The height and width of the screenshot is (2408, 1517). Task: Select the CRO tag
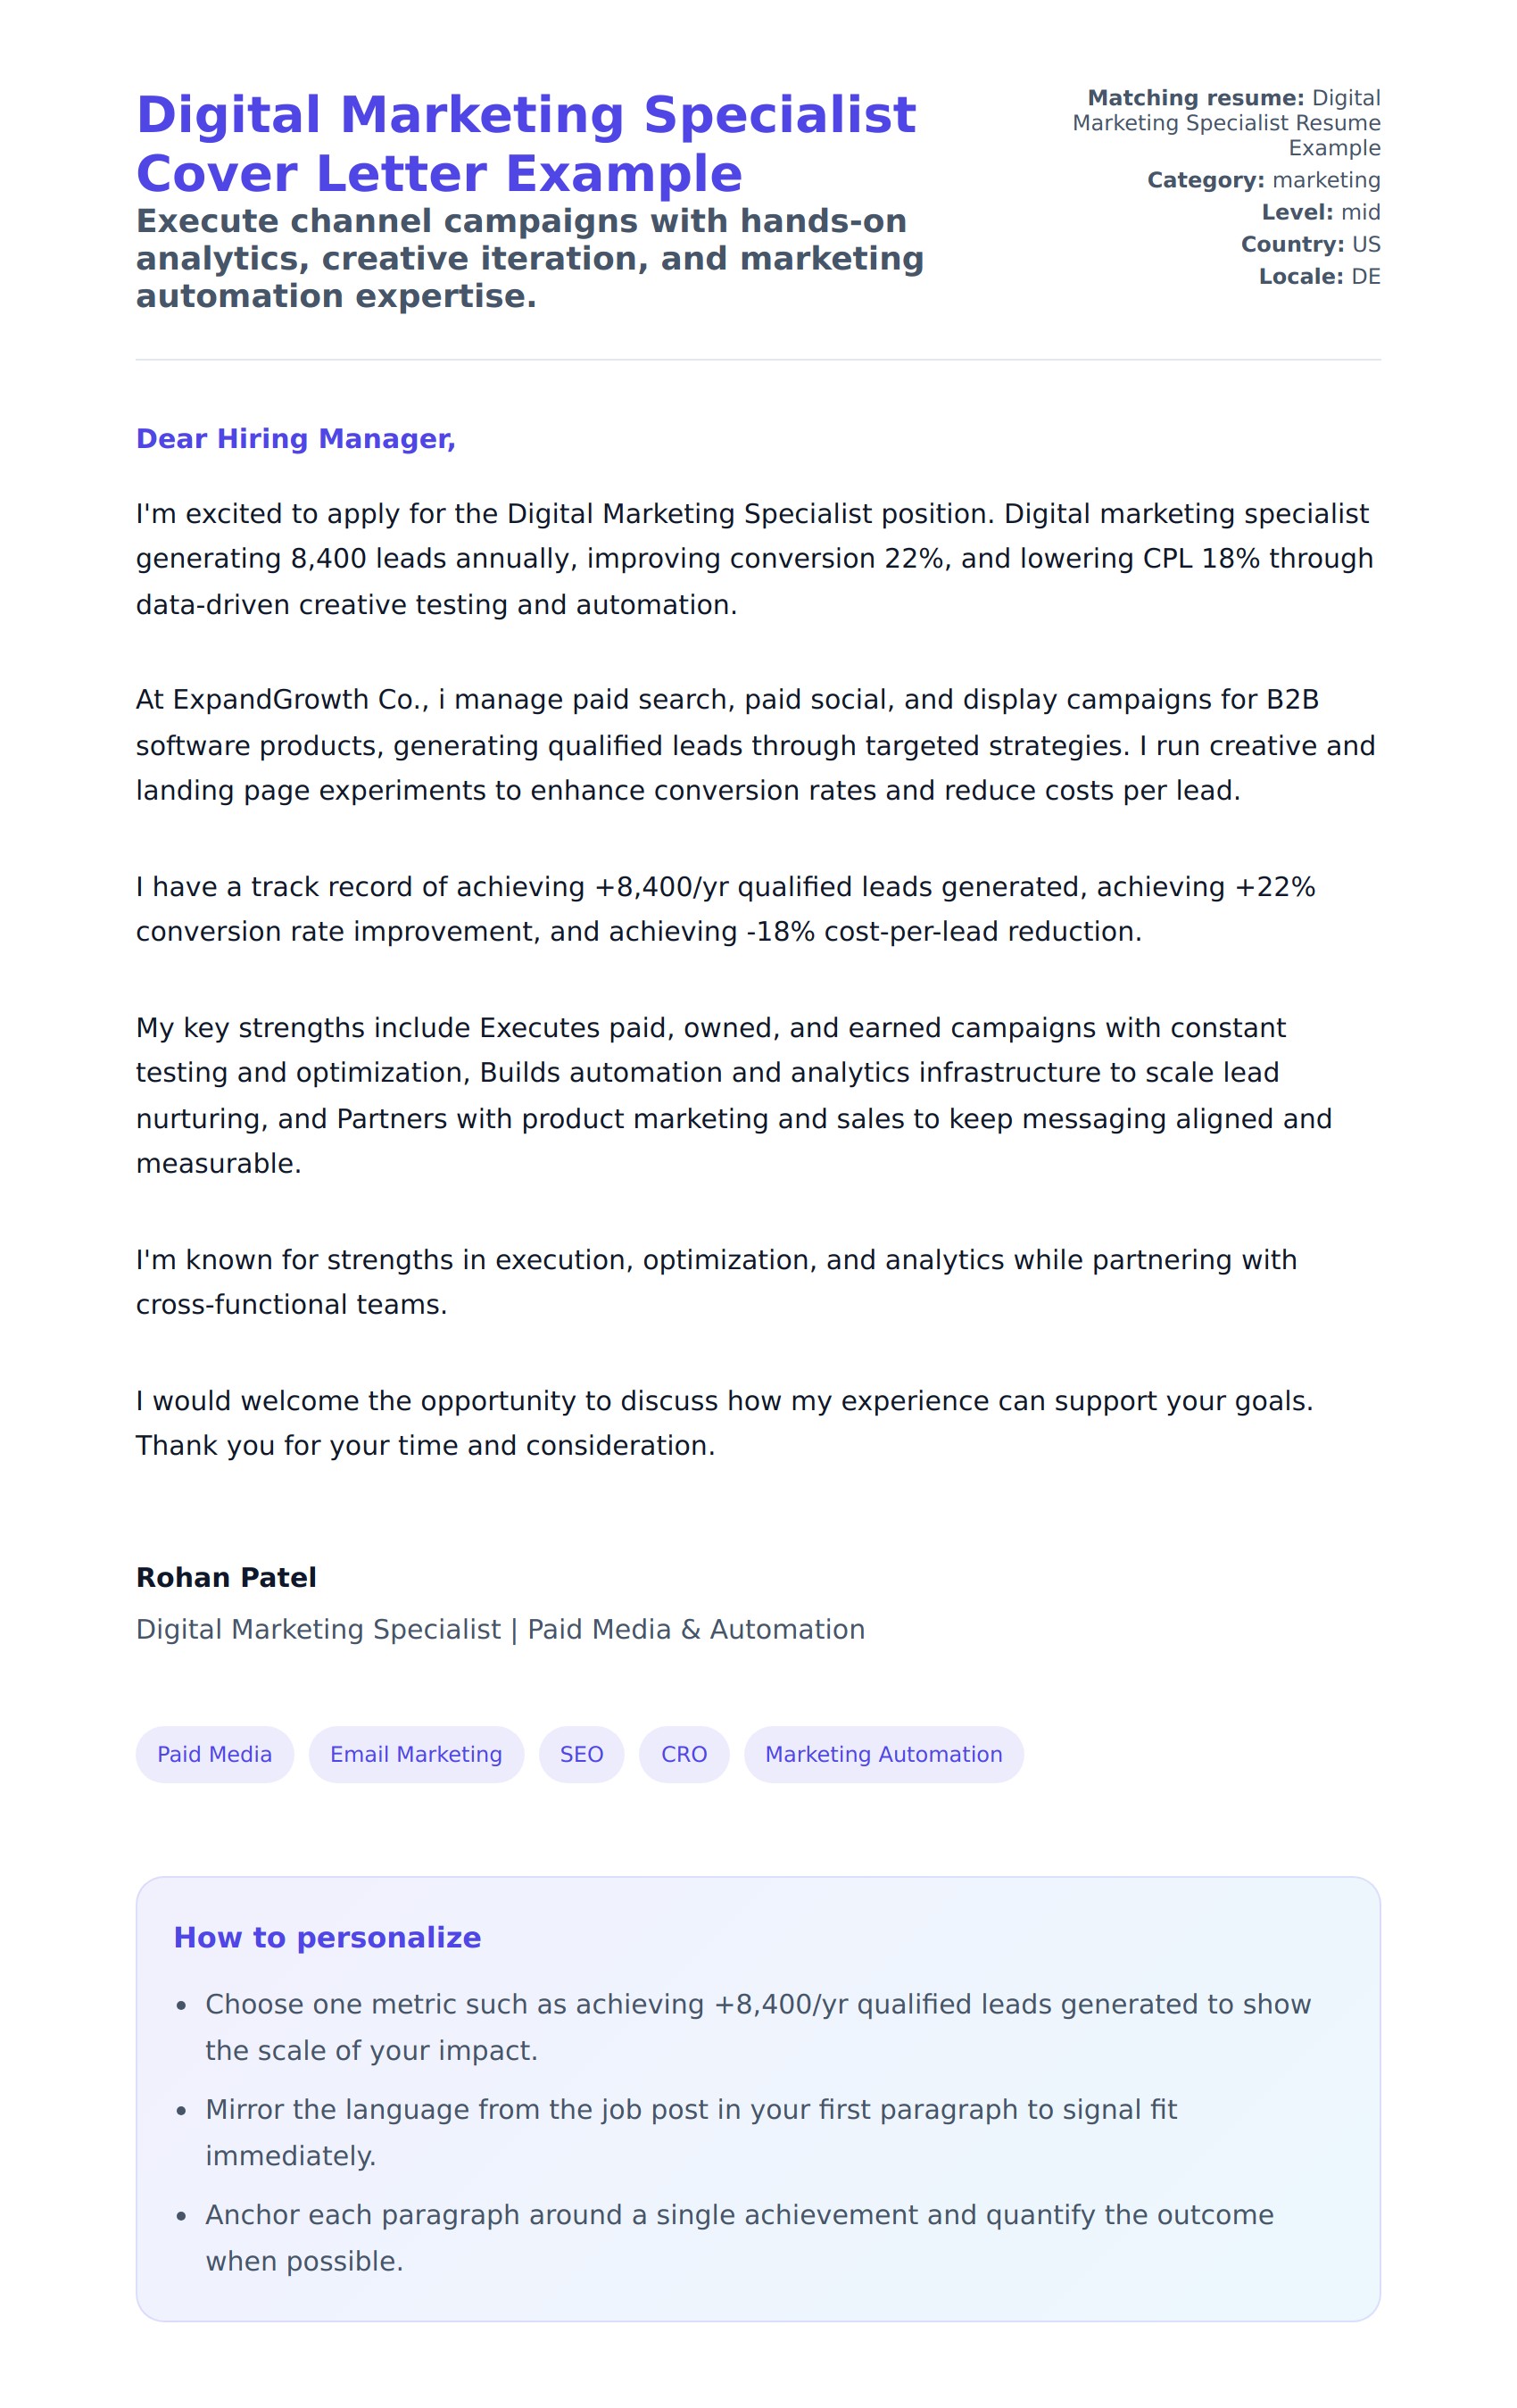click(684, 1754)
